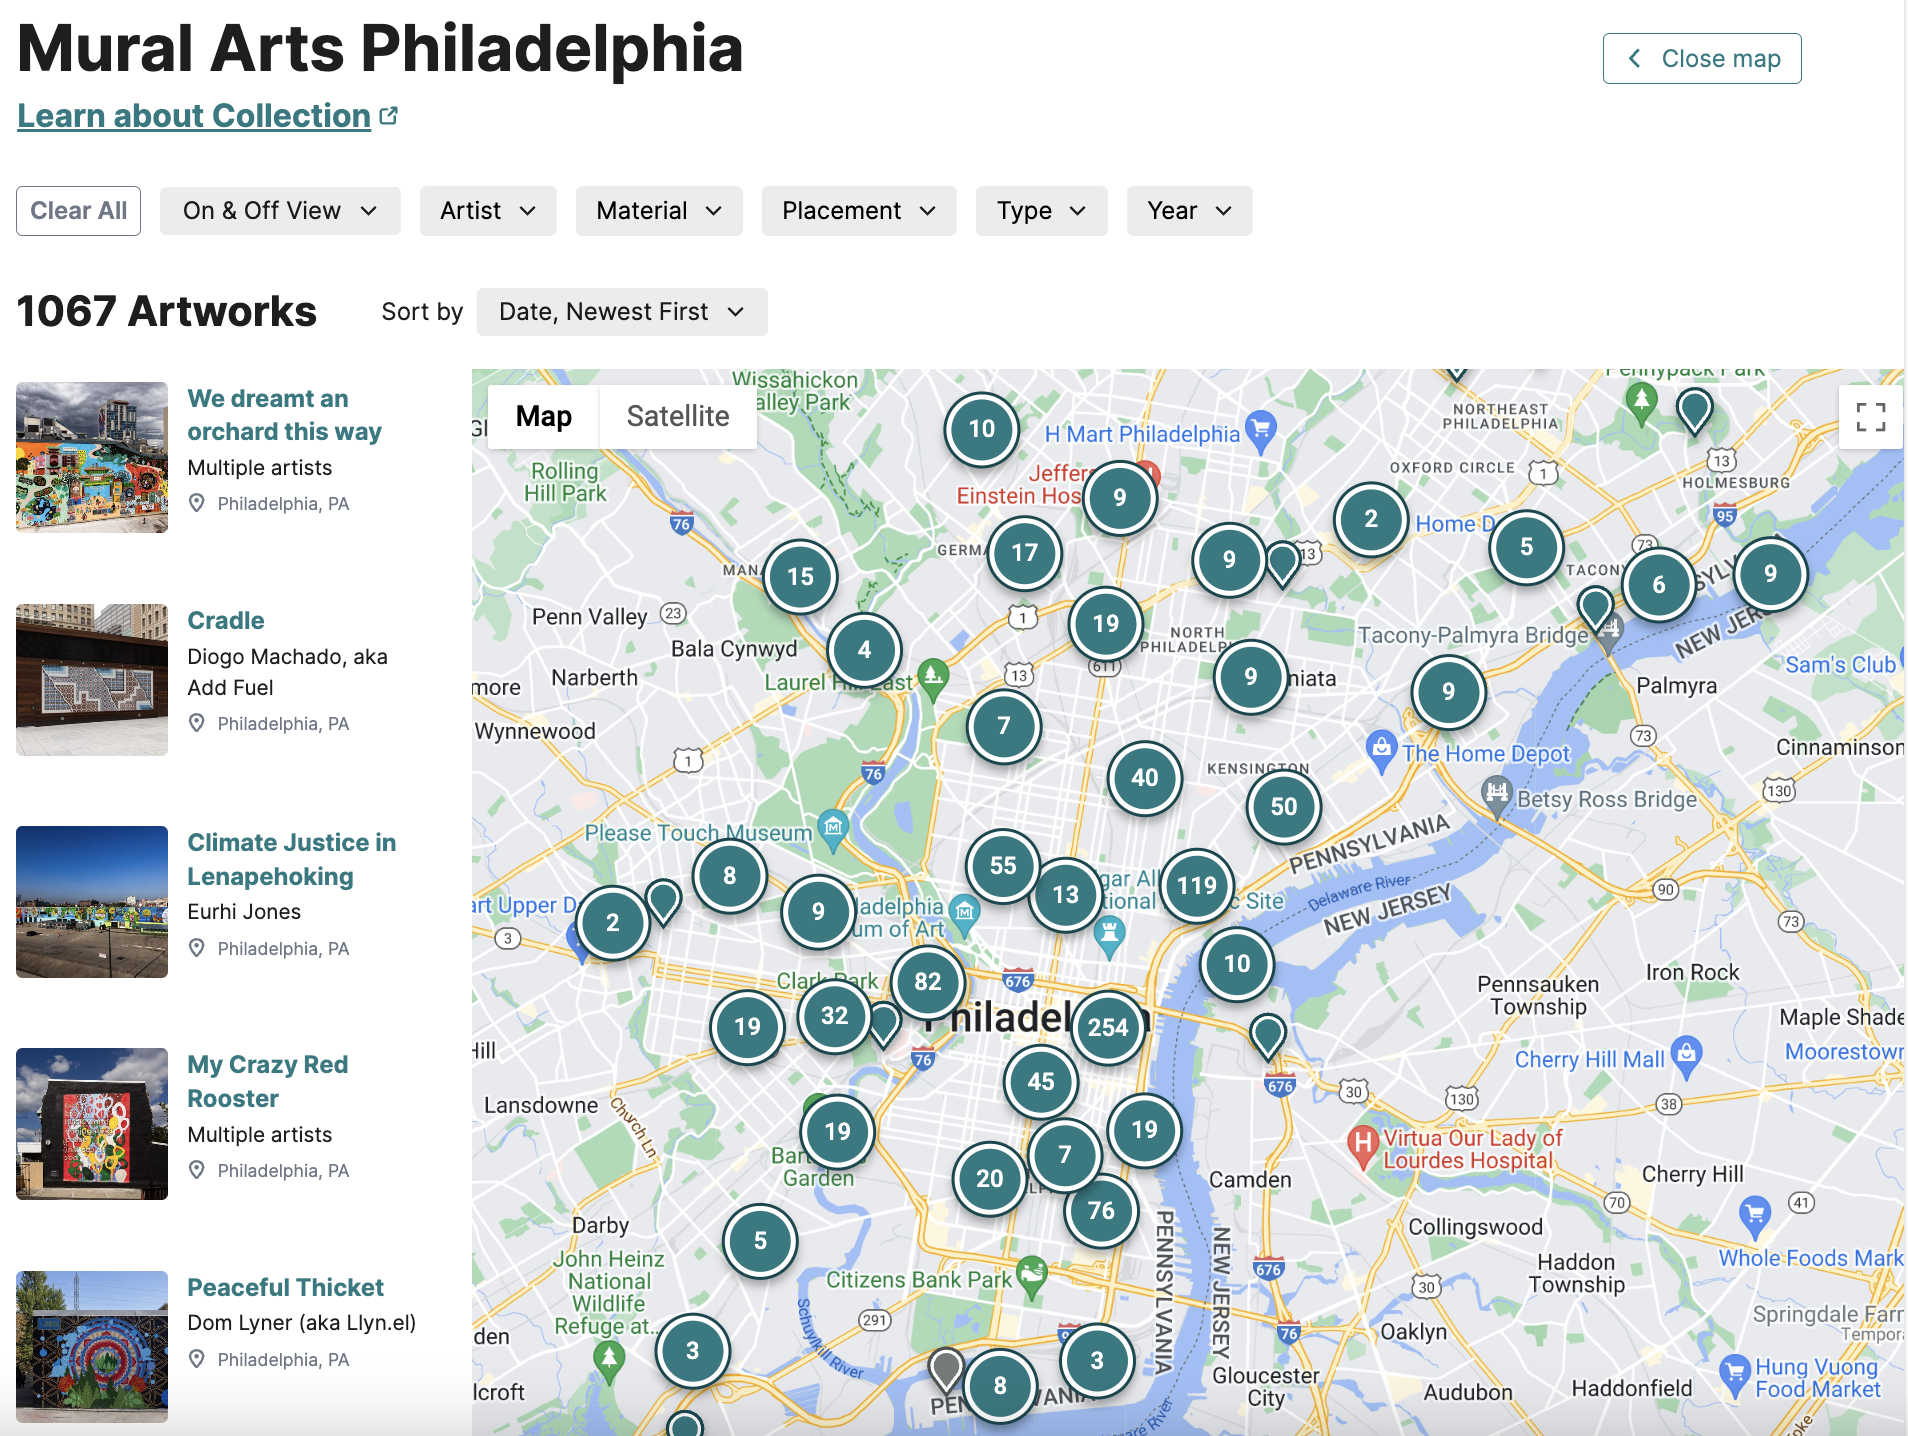Click the 50 marker cluster in Kensington
Viewport: 1908px width, 1436px height.
[1285, 807]
